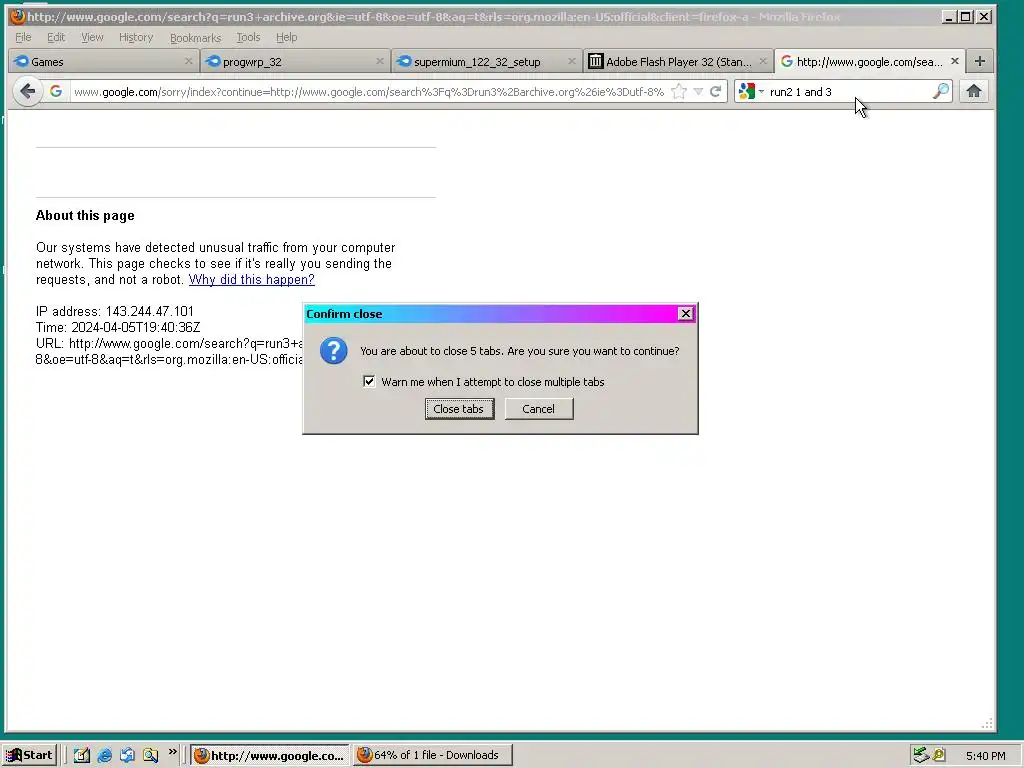Open the '64% of 1 file - Downloads' taskbar window

pyautogui.click(x=433, y=755)
